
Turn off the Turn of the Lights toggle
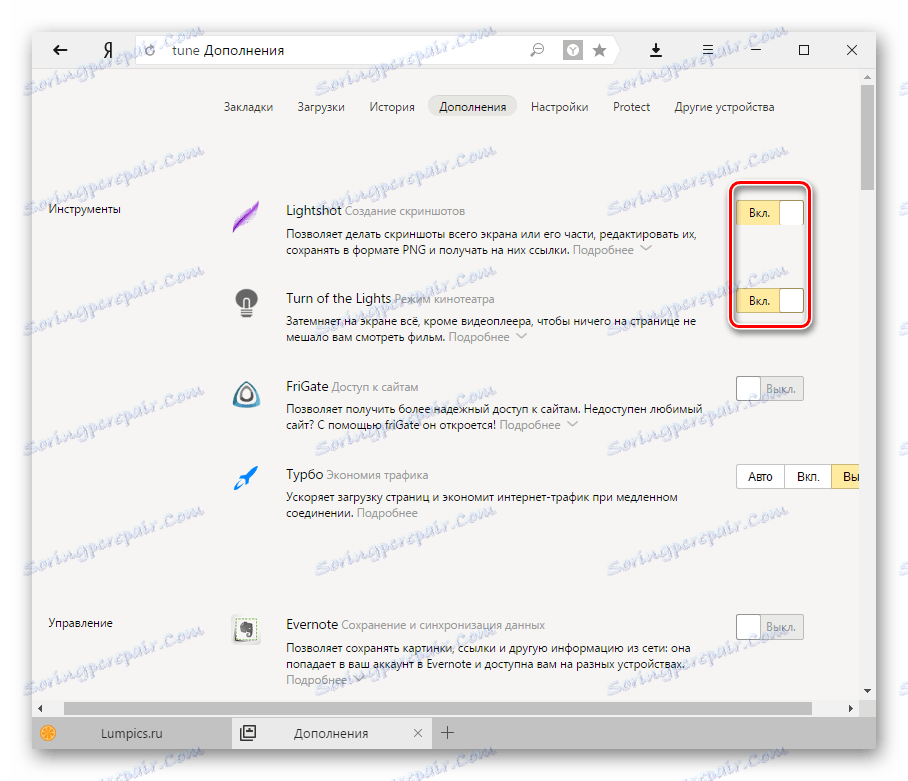[769, 300]
